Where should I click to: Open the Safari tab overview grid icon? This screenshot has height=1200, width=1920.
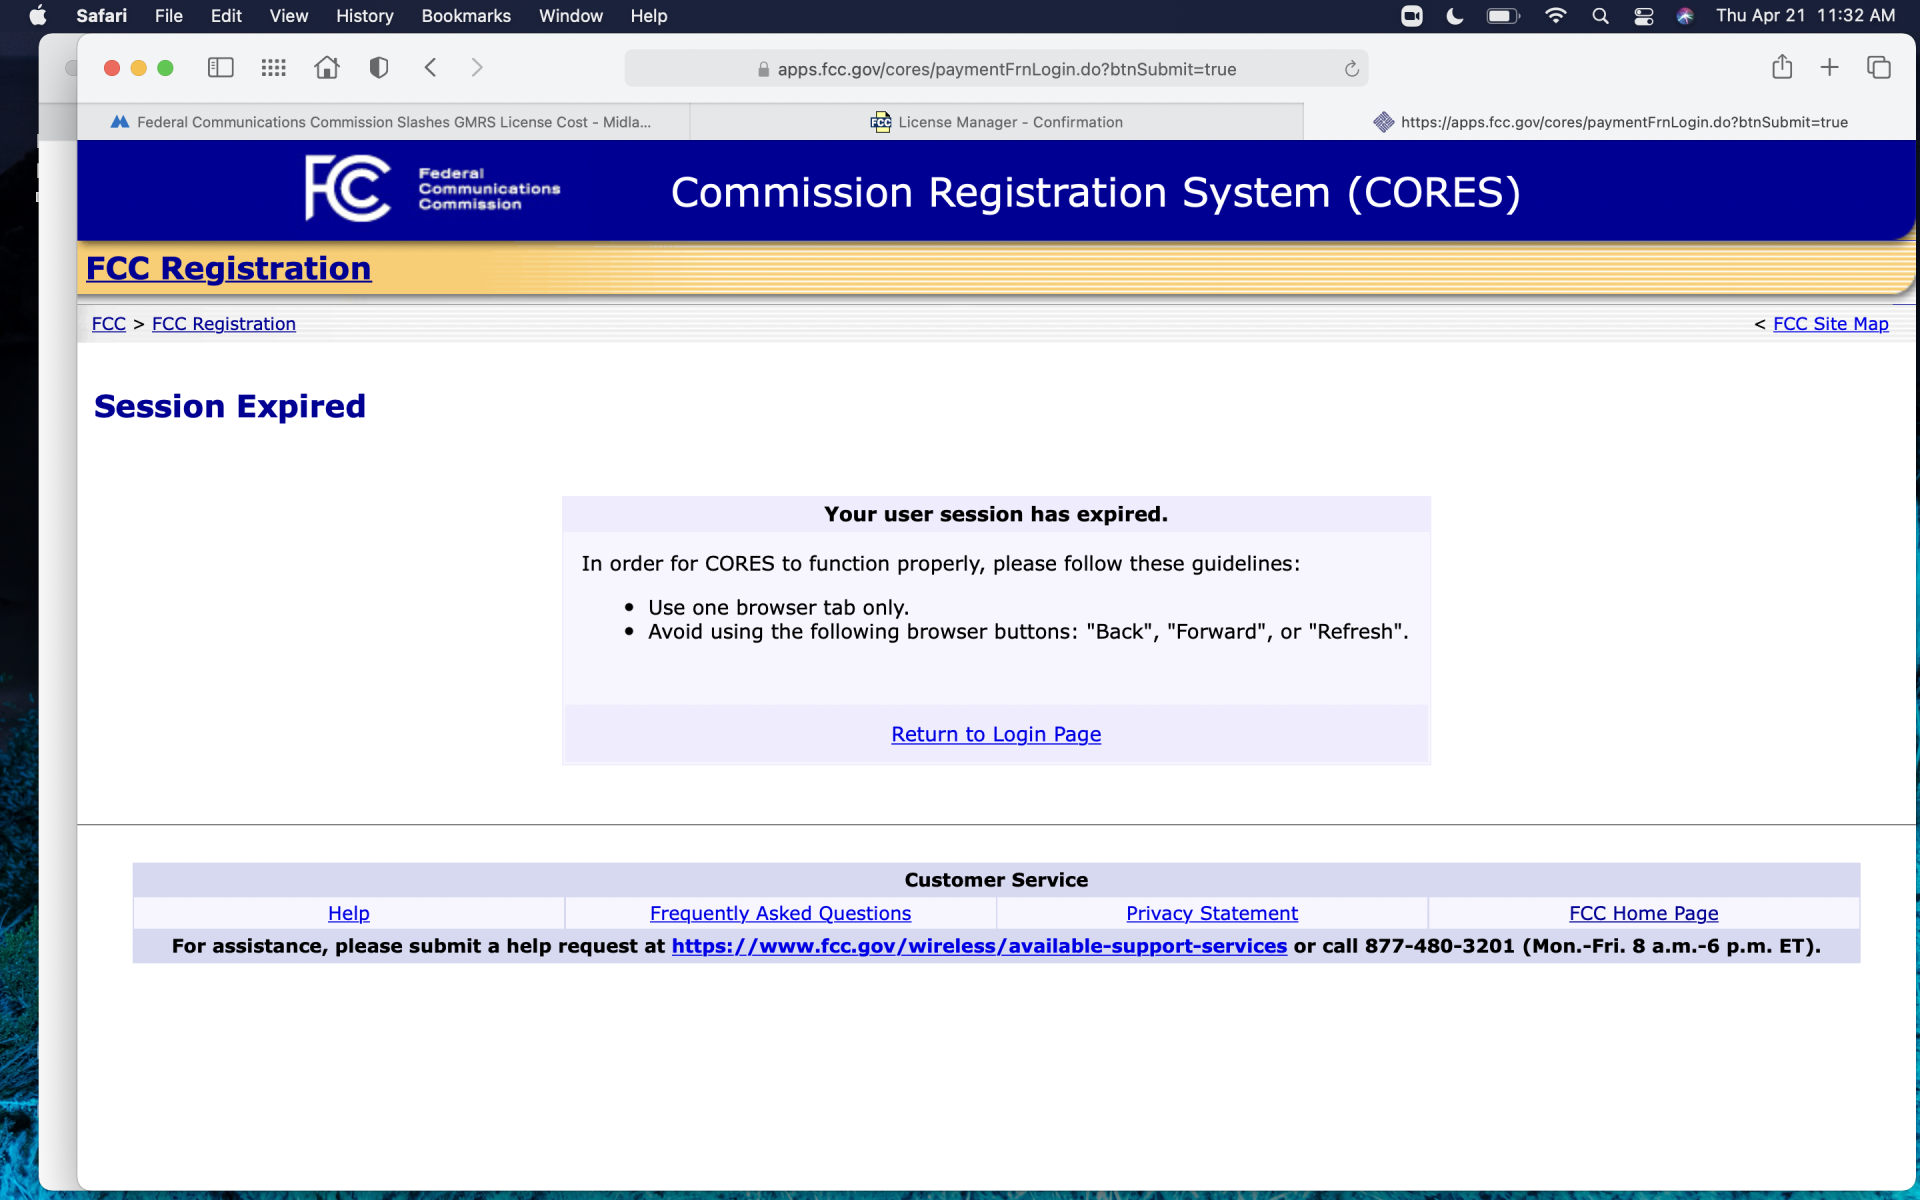pyautogui.click(x=273, y=68)
